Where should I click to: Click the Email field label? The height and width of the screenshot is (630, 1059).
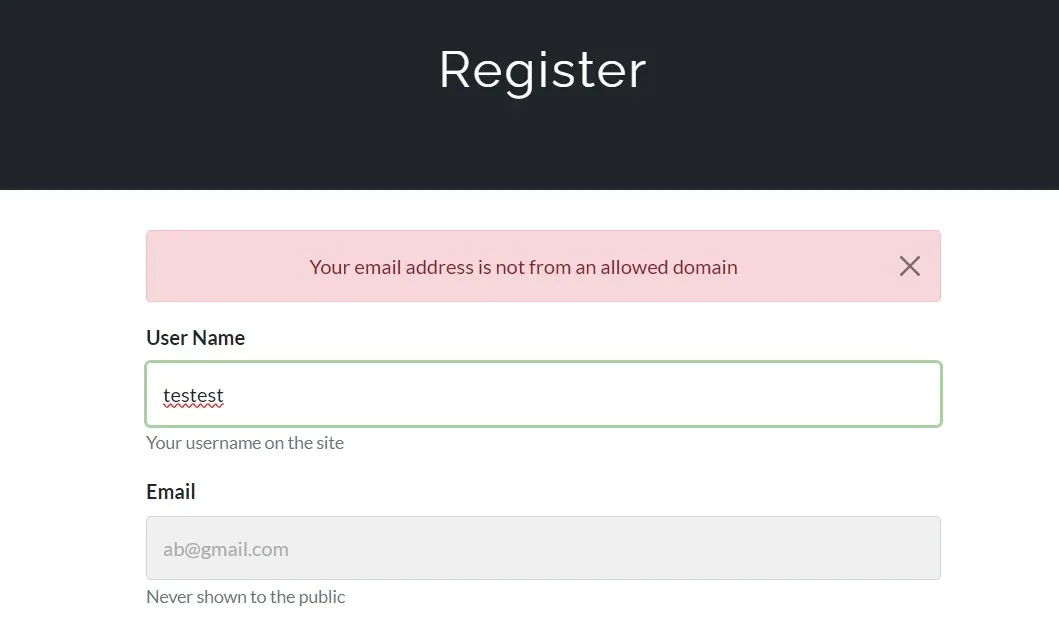coord(171,492)
